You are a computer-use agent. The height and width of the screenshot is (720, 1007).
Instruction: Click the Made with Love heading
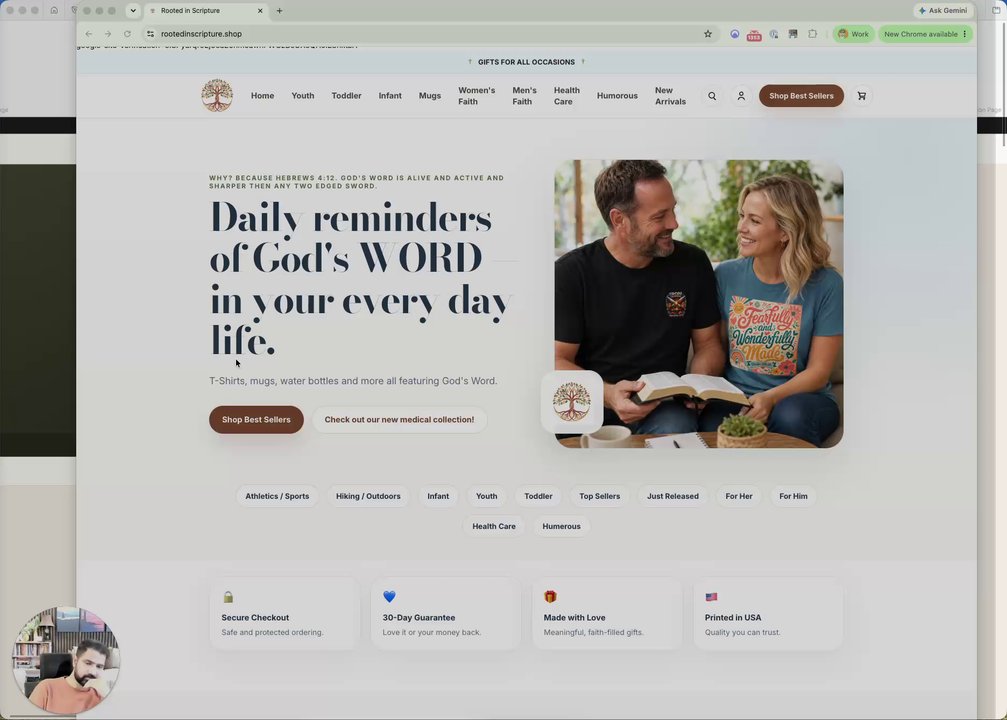[574, 617]
